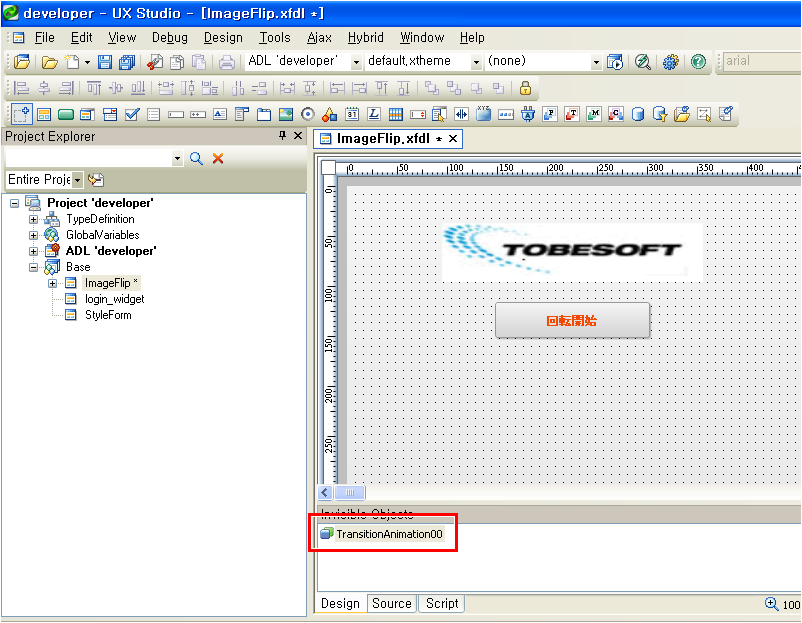Open the Design menu
Viewport: 802px width, 623px height.
(x=223, y=38)
